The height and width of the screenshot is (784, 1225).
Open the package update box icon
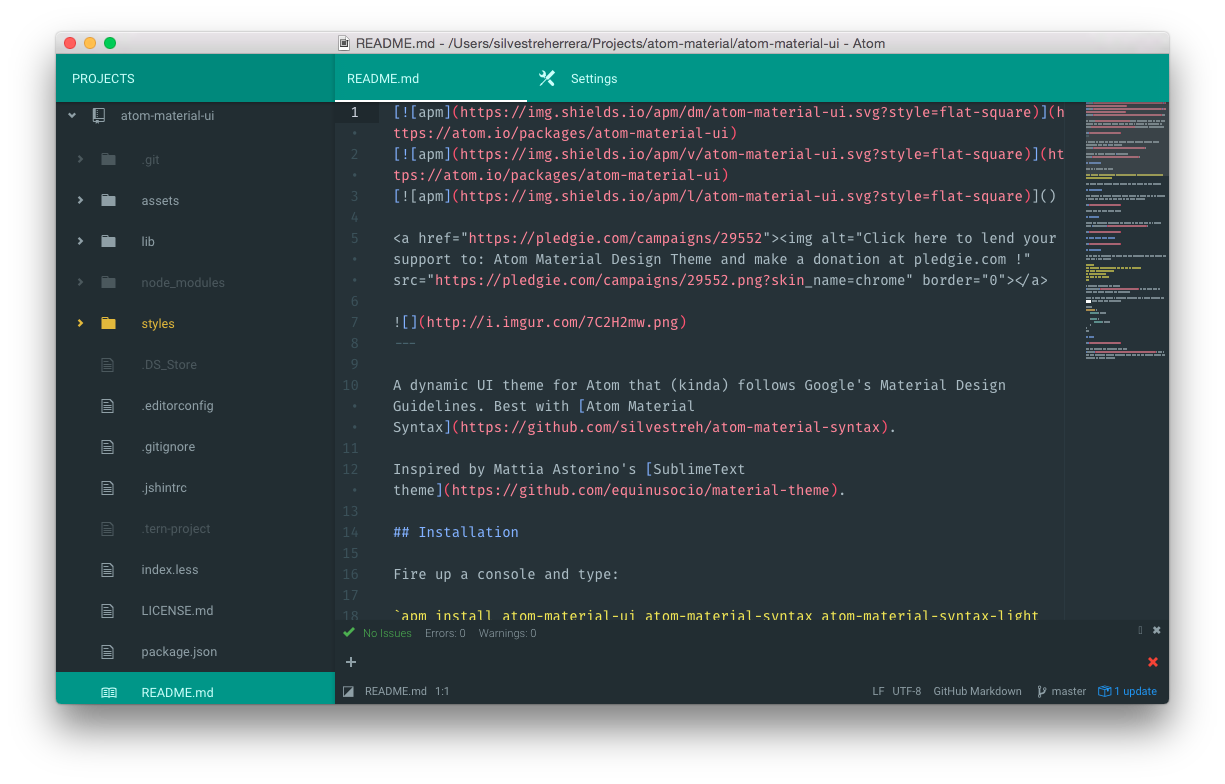(x=1104, y=691)
